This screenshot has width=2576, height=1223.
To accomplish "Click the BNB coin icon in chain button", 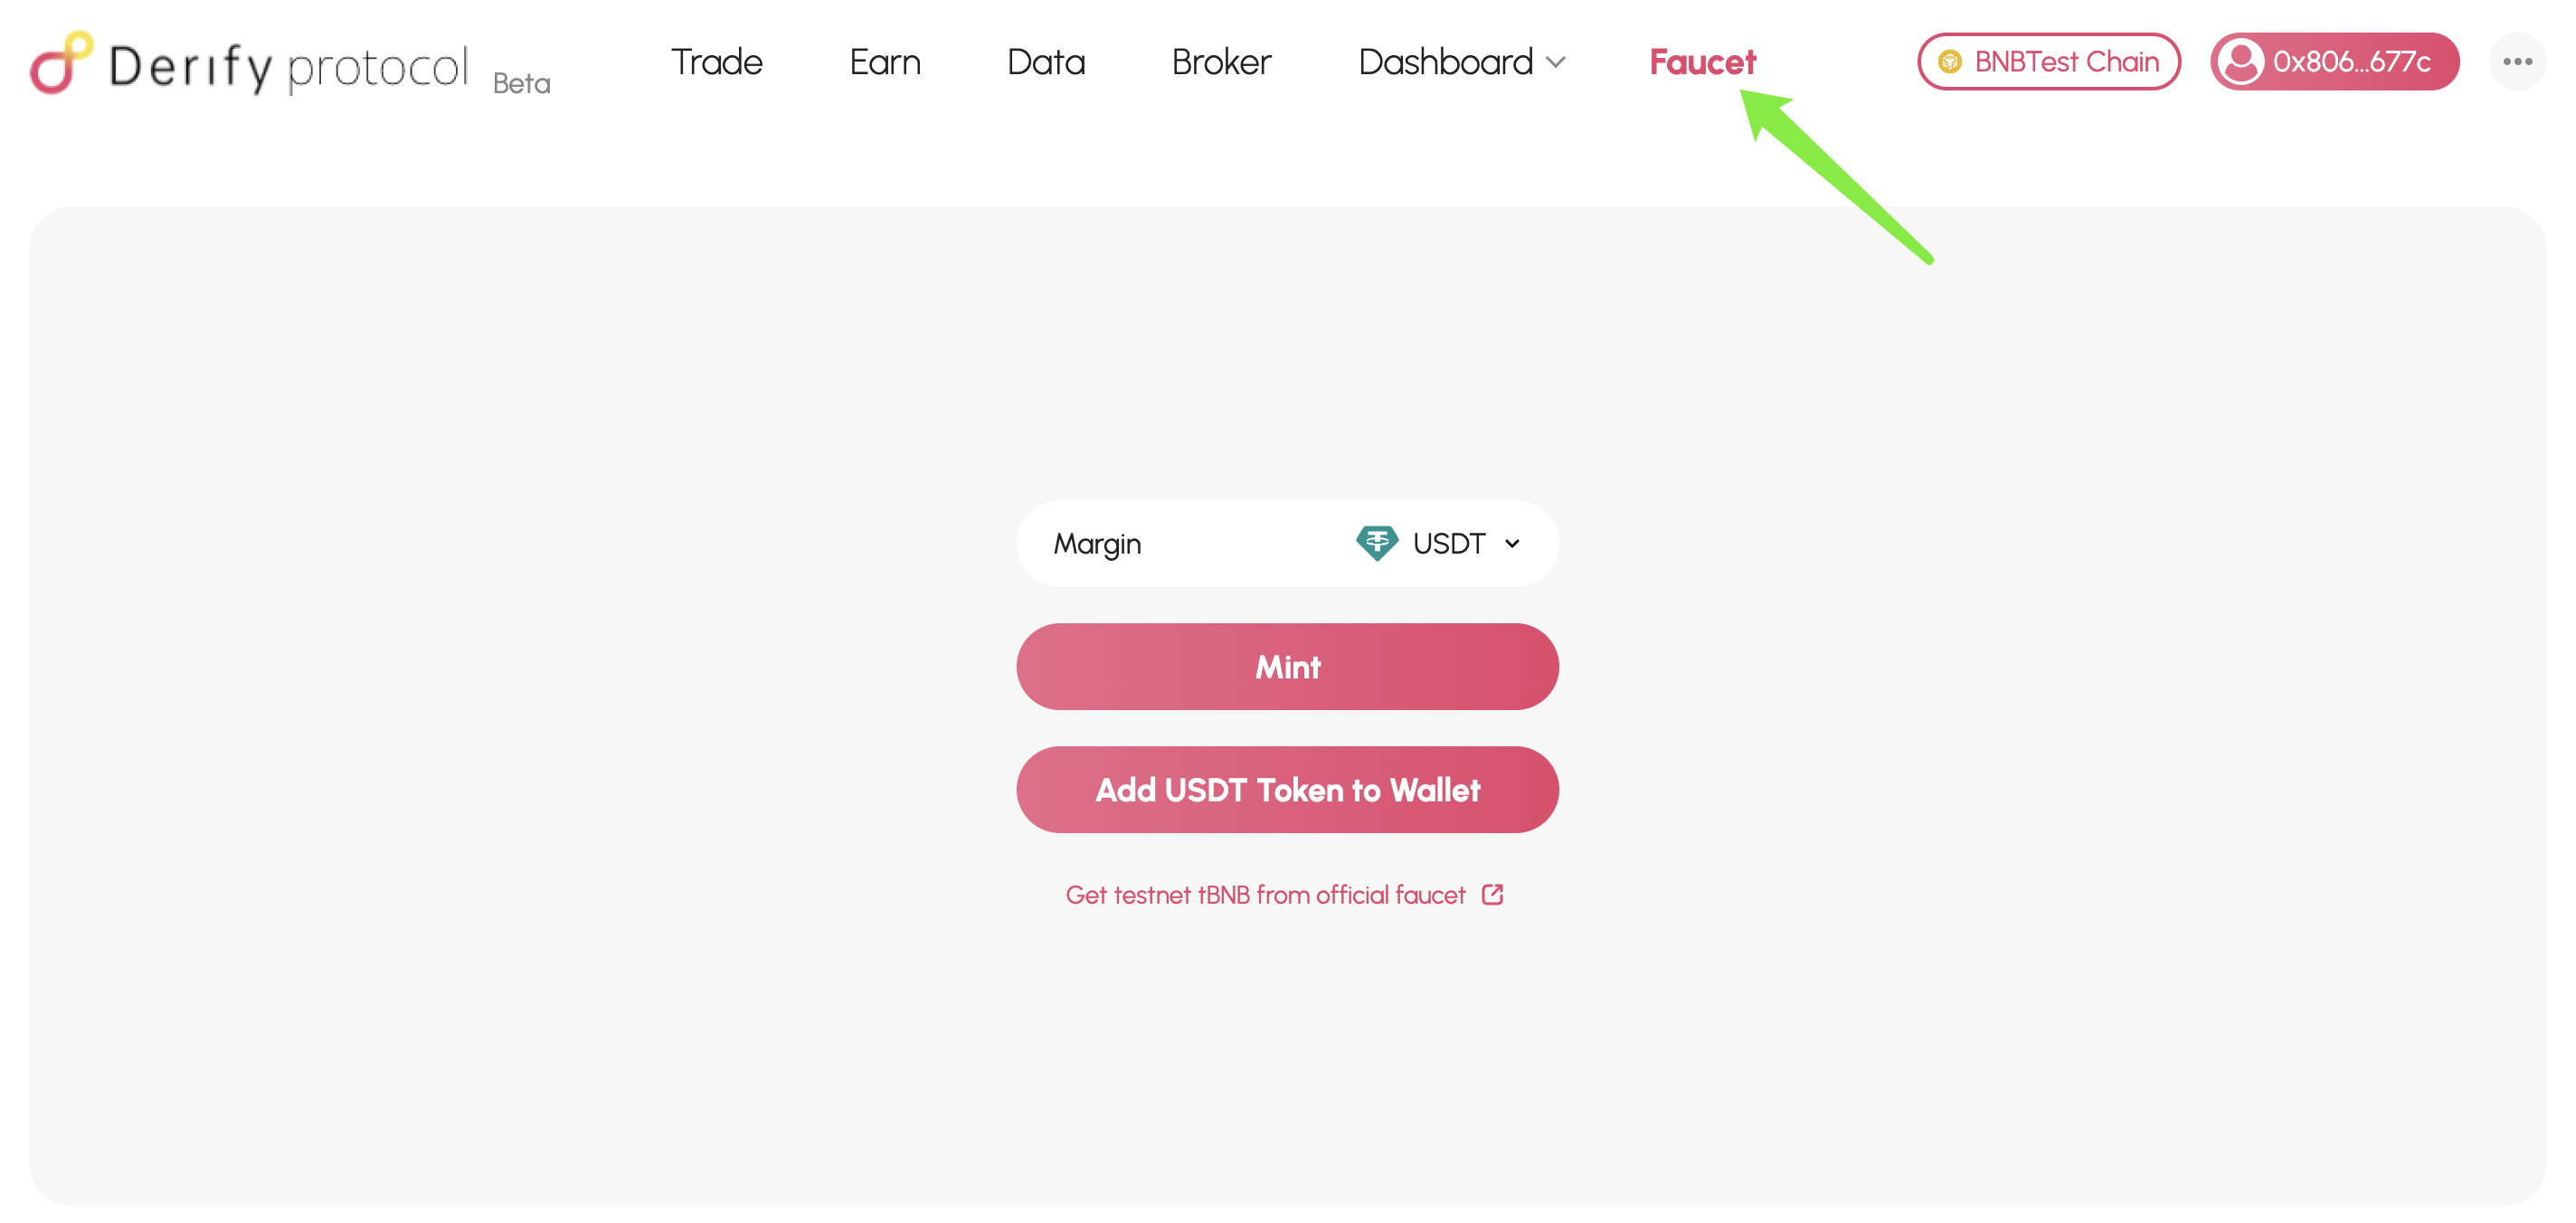I will click(x=1949, y=62).
